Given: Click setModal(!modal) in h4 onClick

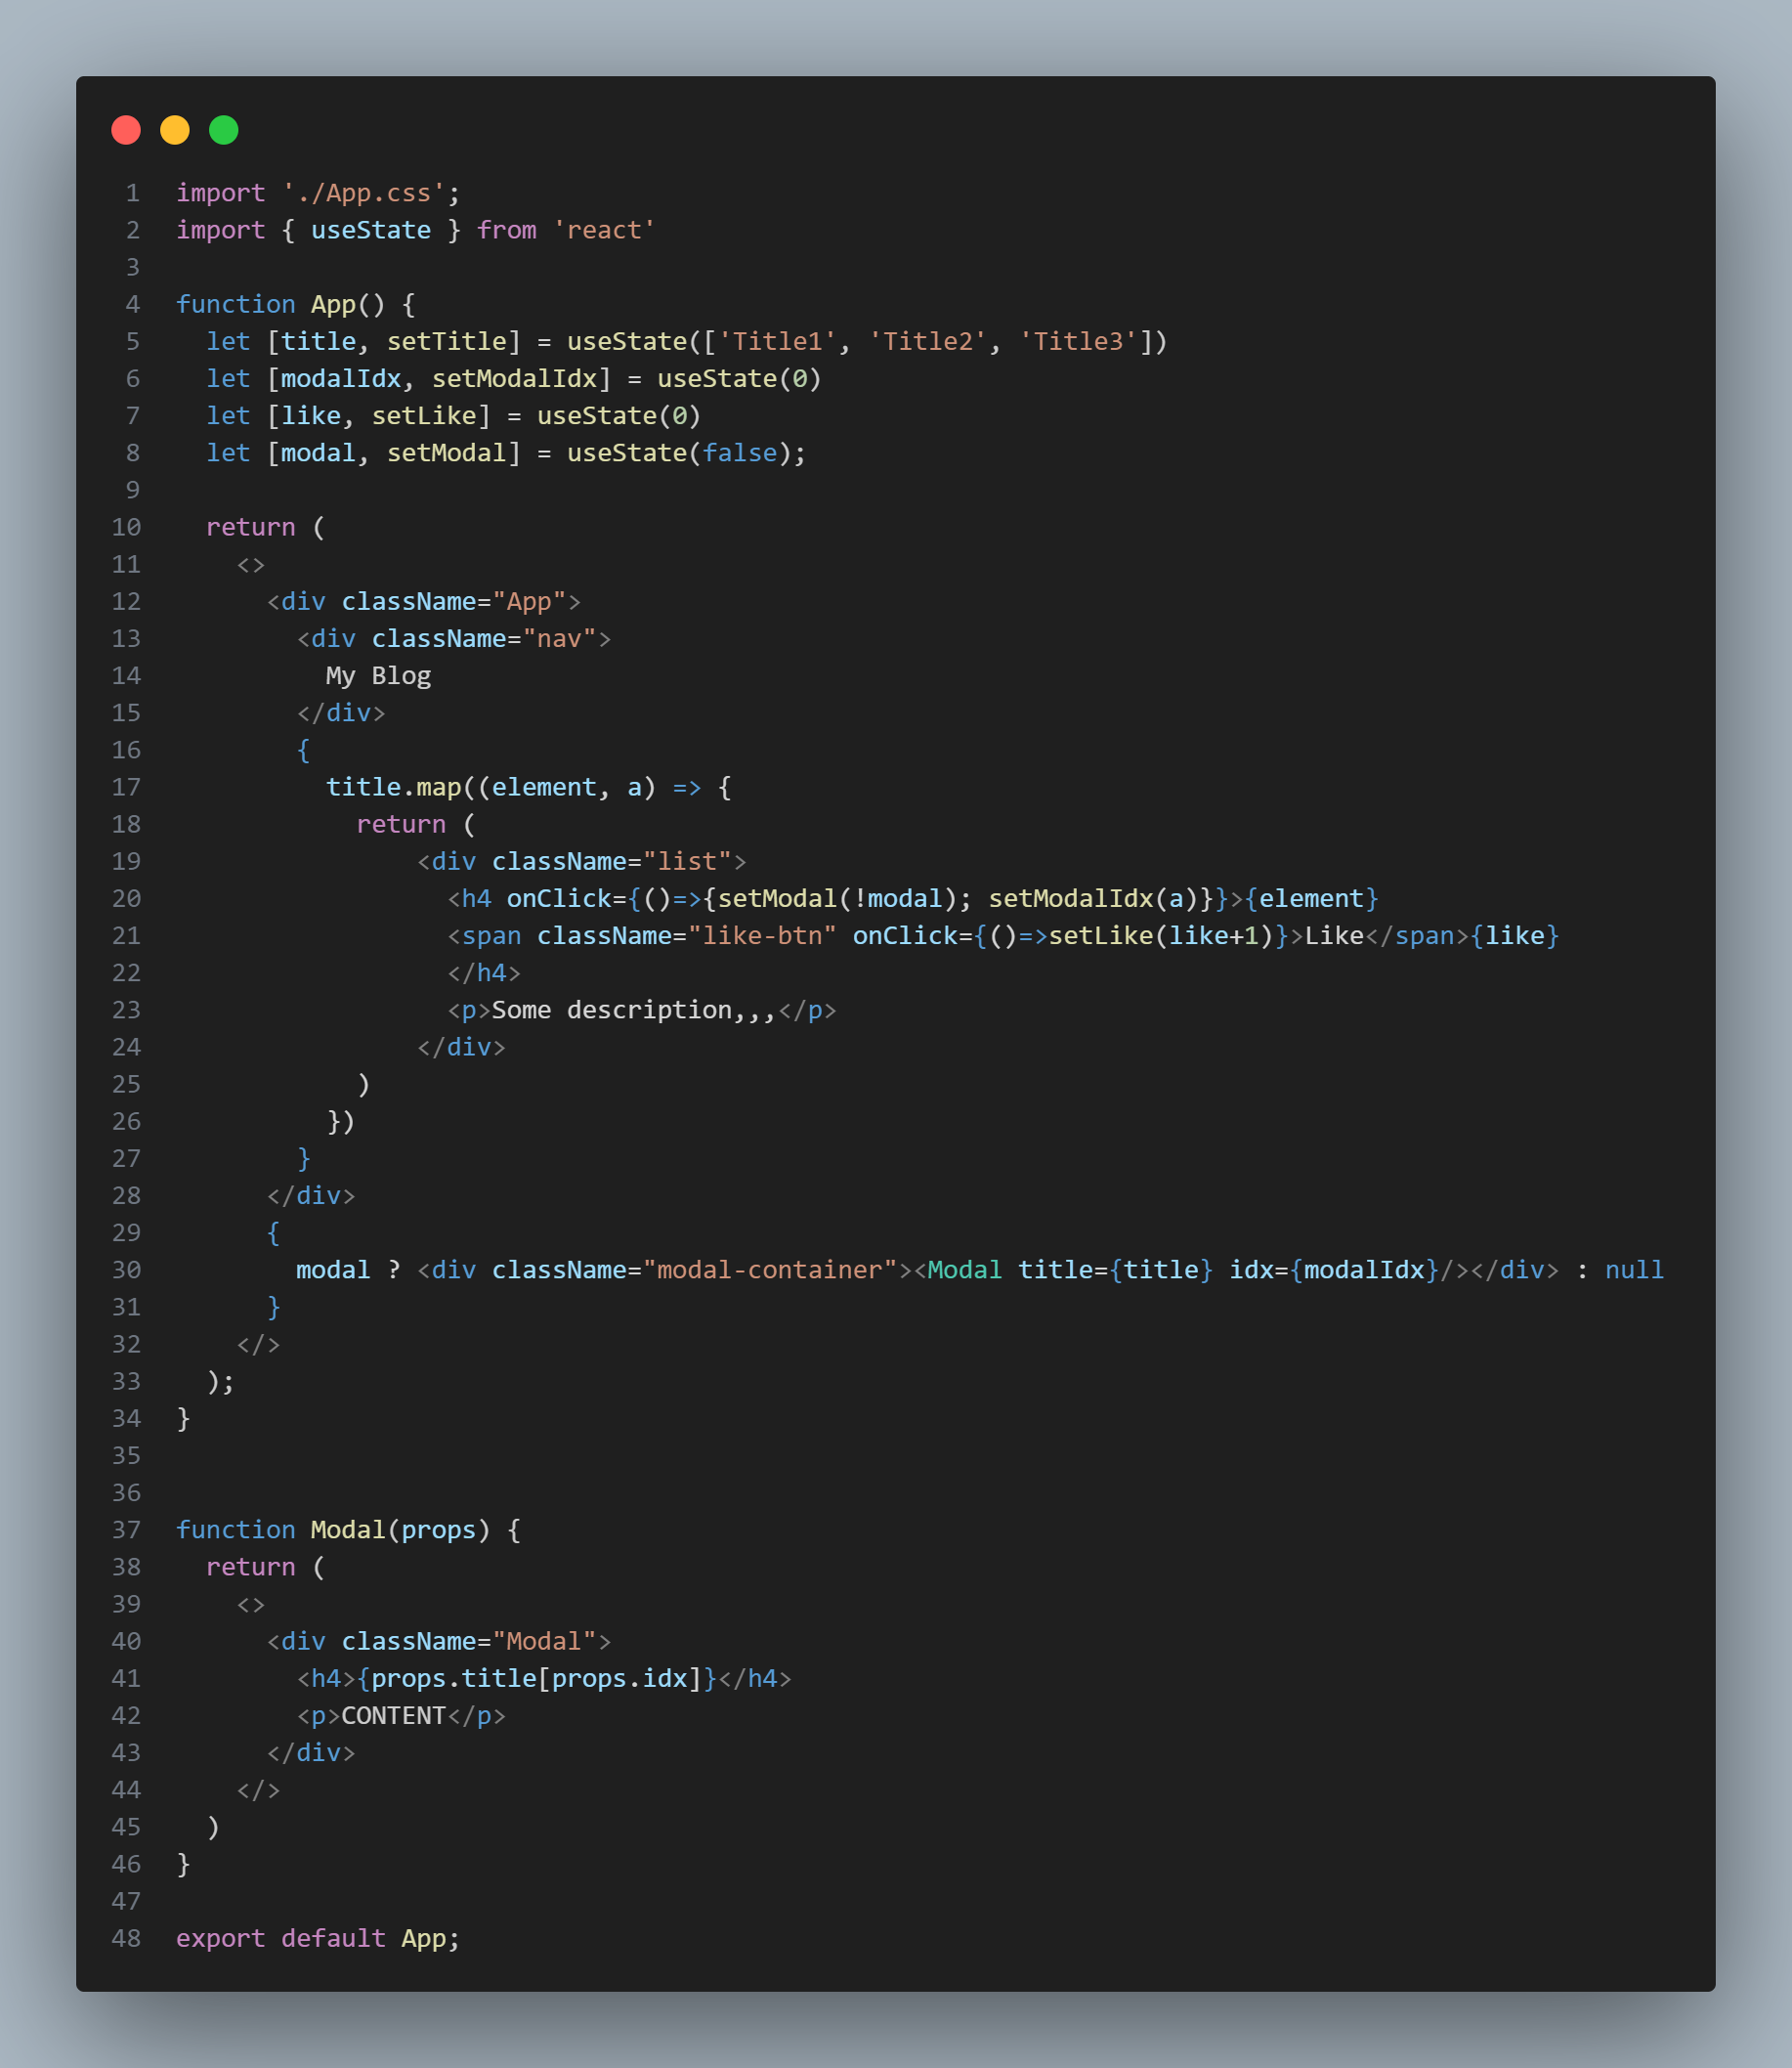Looking at the screenshot, I should coord(837,898).
